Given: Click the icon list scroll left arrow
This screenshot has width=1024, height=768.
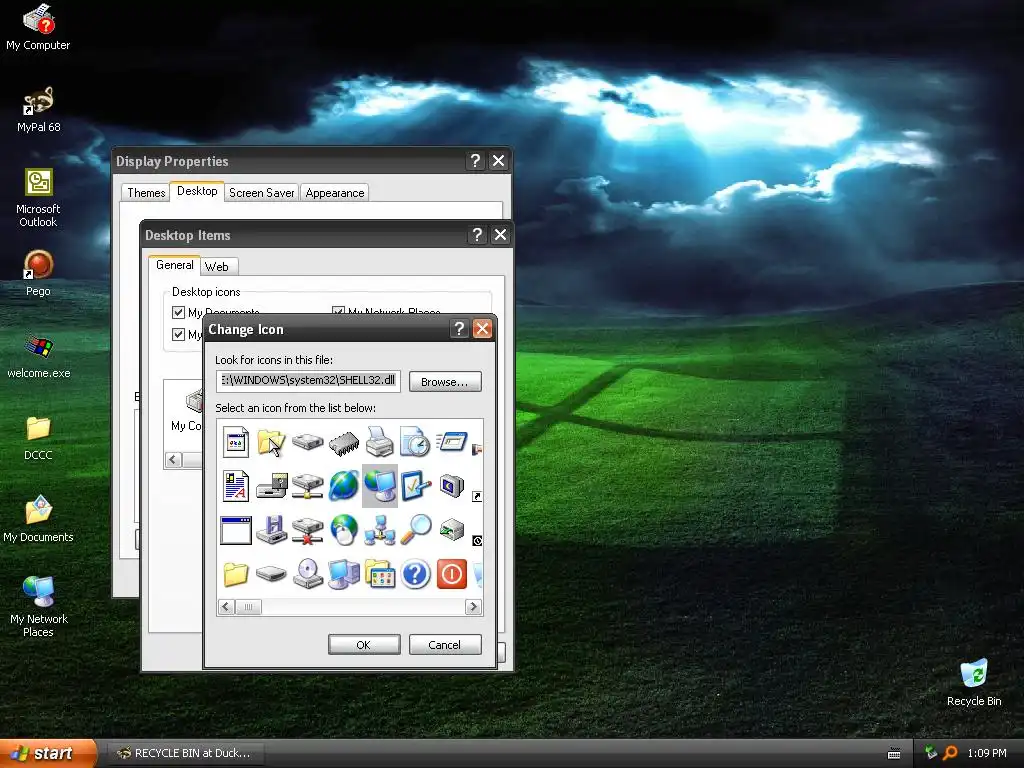Looking at the screenshot, I should tap(226, 607).
